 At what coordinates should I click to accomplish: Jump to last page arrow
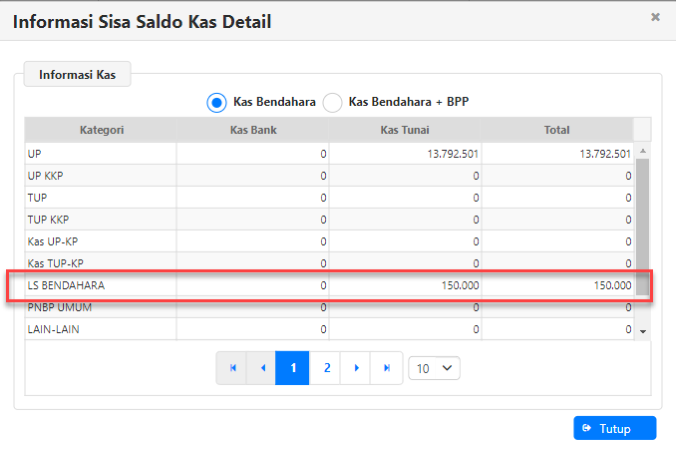(386, 368)
